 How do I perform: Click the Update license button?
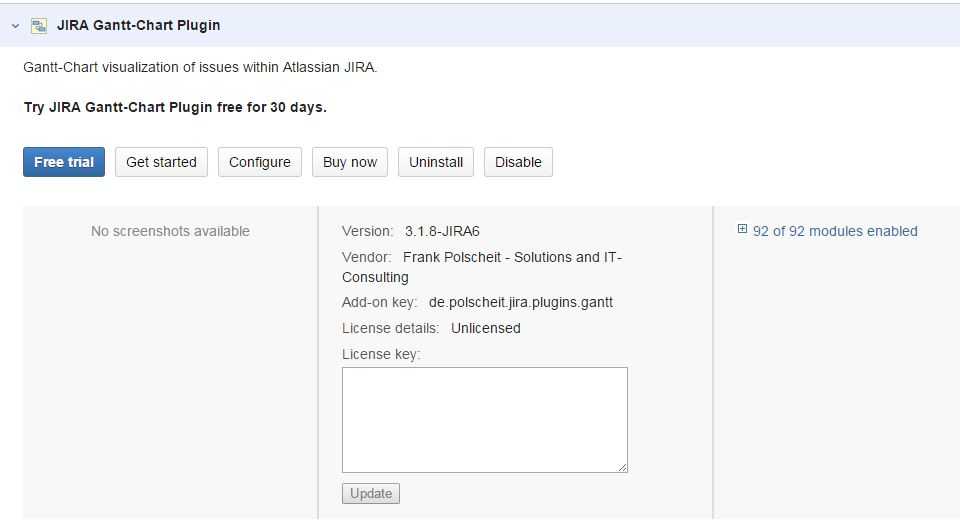point(371,494)
